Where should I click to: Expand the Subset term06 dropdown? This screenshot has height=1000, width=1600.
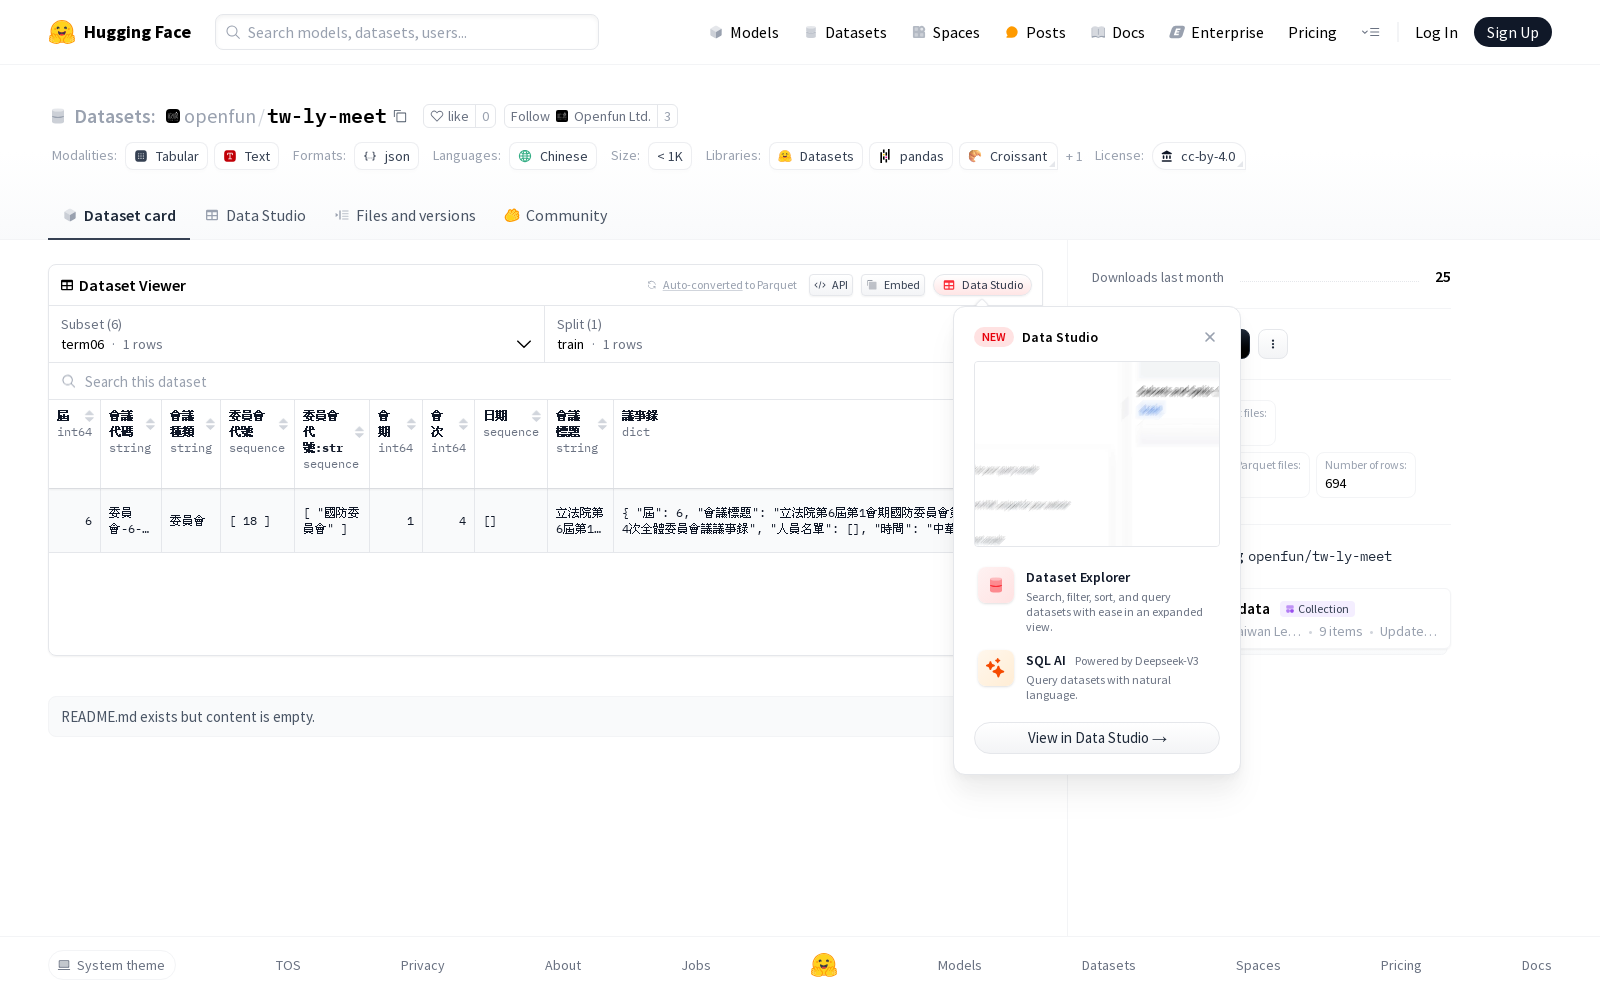(x=296, y=334)
